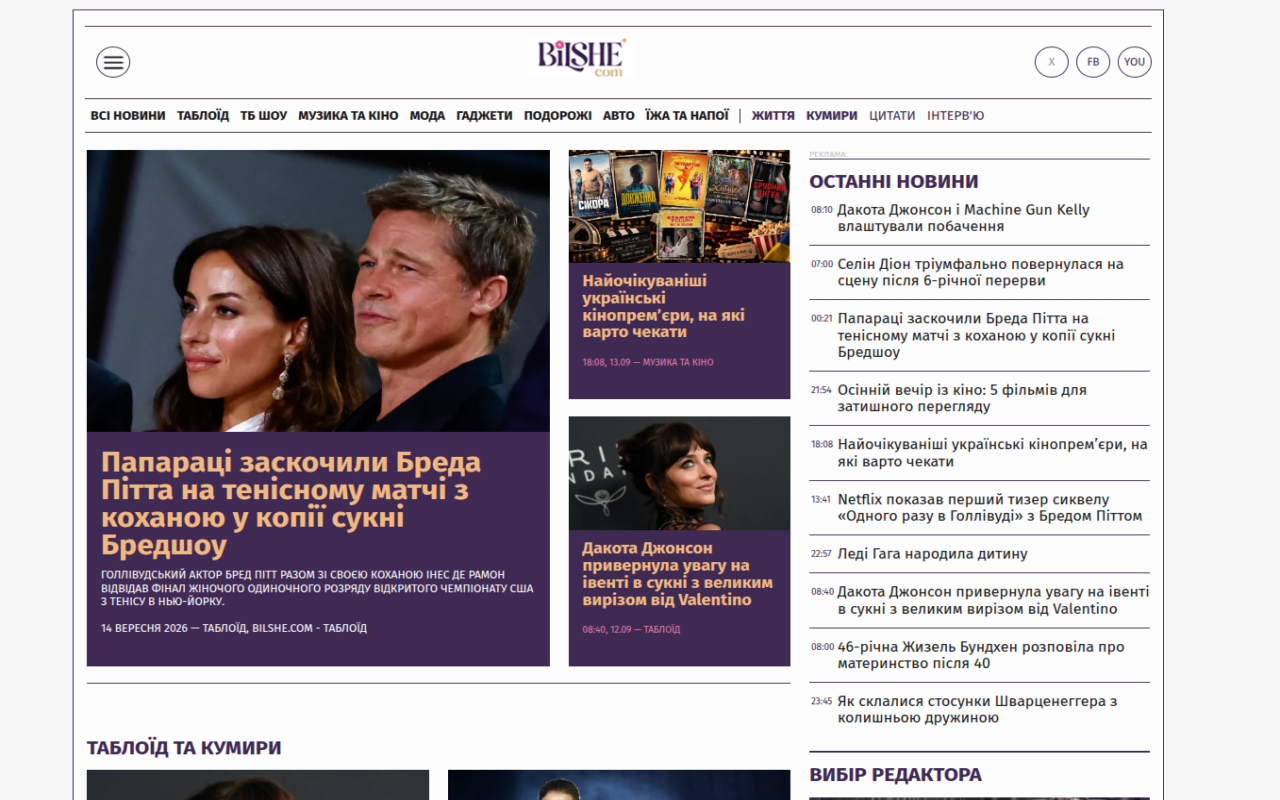
Task: Open the Дакота Джонсон Valentino card headline
Action: (x=678, y=574)
